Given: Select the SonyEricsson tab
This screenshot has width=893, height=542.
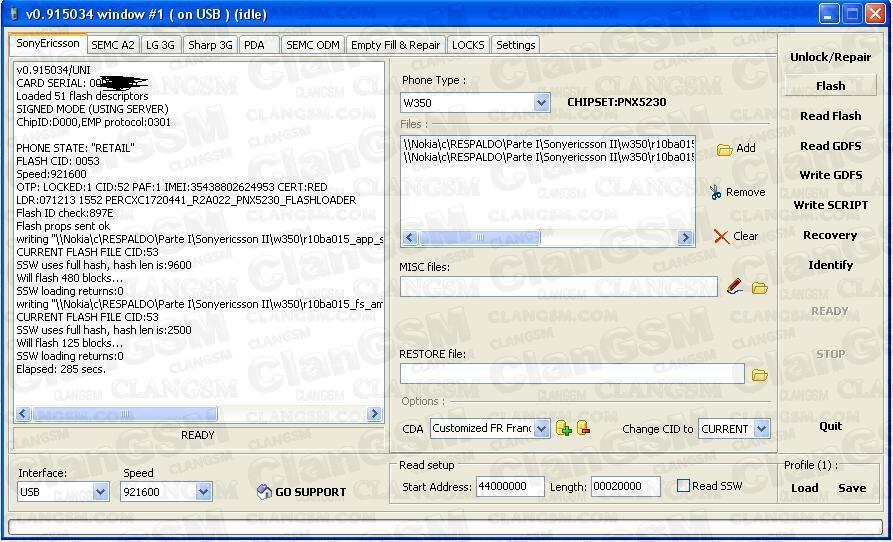Looking at the screenshot, I should click(x=48, y=43).
